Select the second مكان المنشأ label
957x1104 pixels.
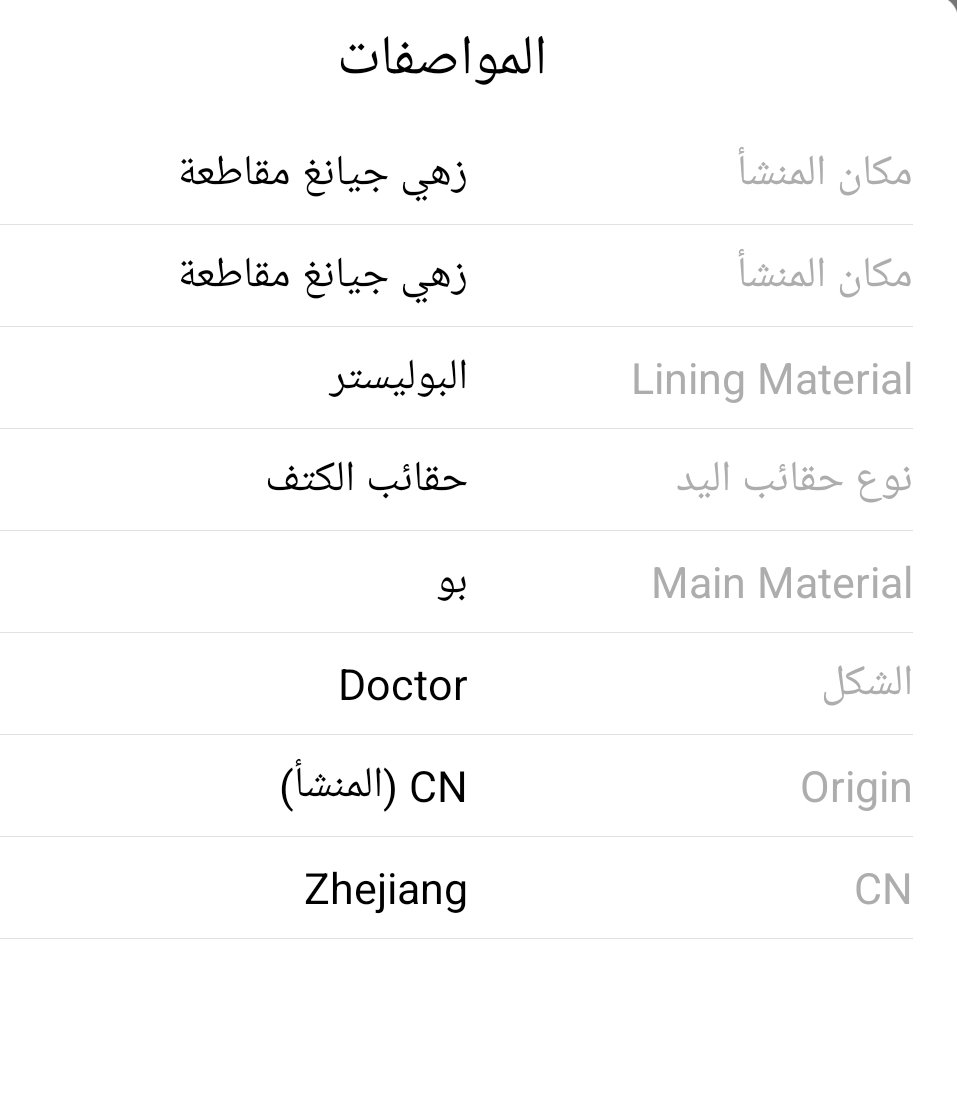pyautogui.click(x=825, y=272)
